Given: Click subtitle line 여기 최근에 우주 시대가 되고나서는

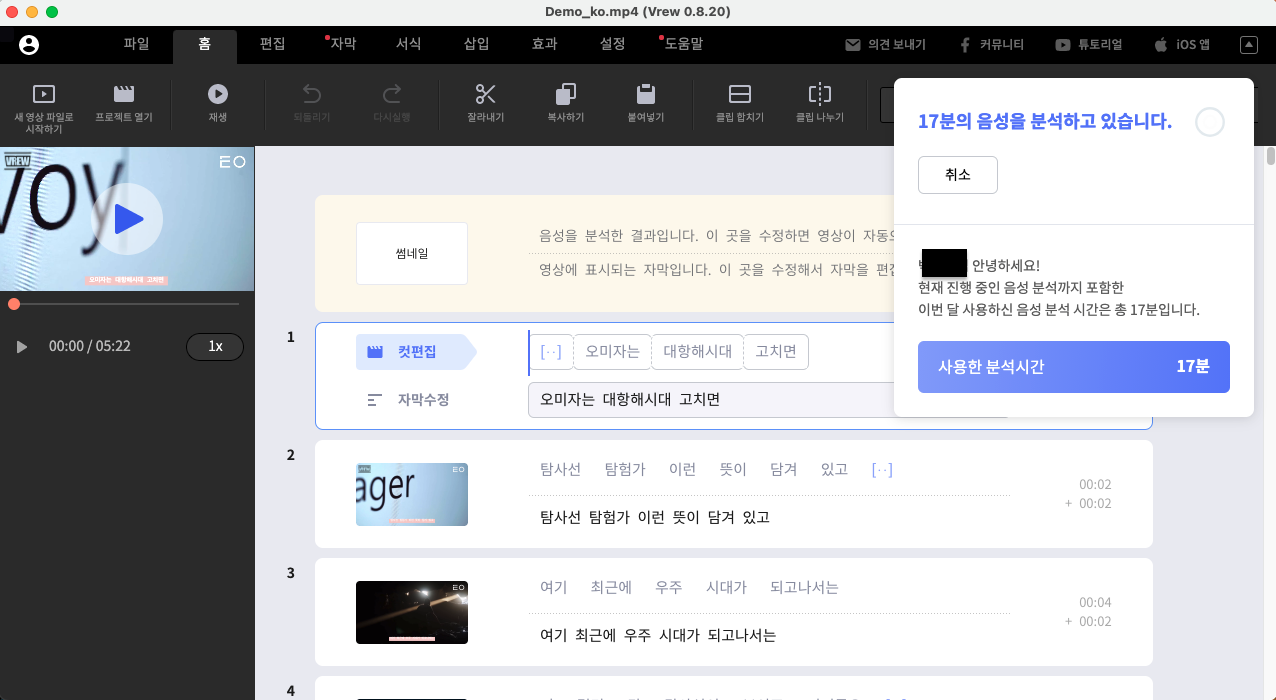Looking at the screenshot, I should [657, 636].
